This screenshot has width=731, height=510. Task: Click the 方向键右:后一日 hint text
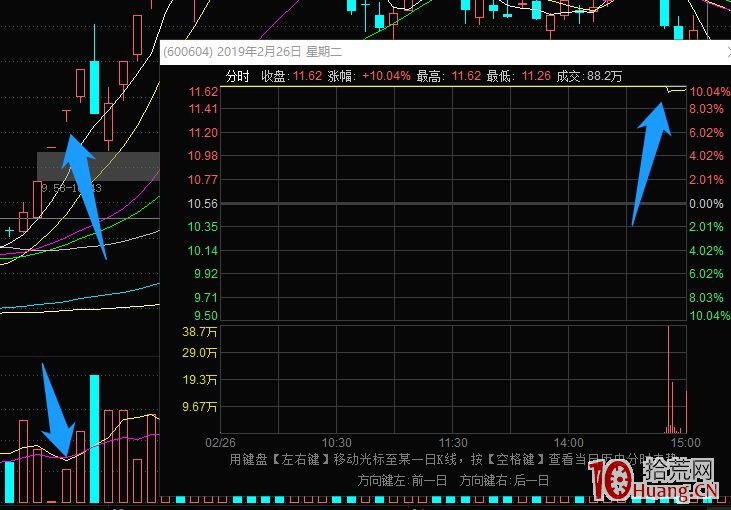[504, 480]
